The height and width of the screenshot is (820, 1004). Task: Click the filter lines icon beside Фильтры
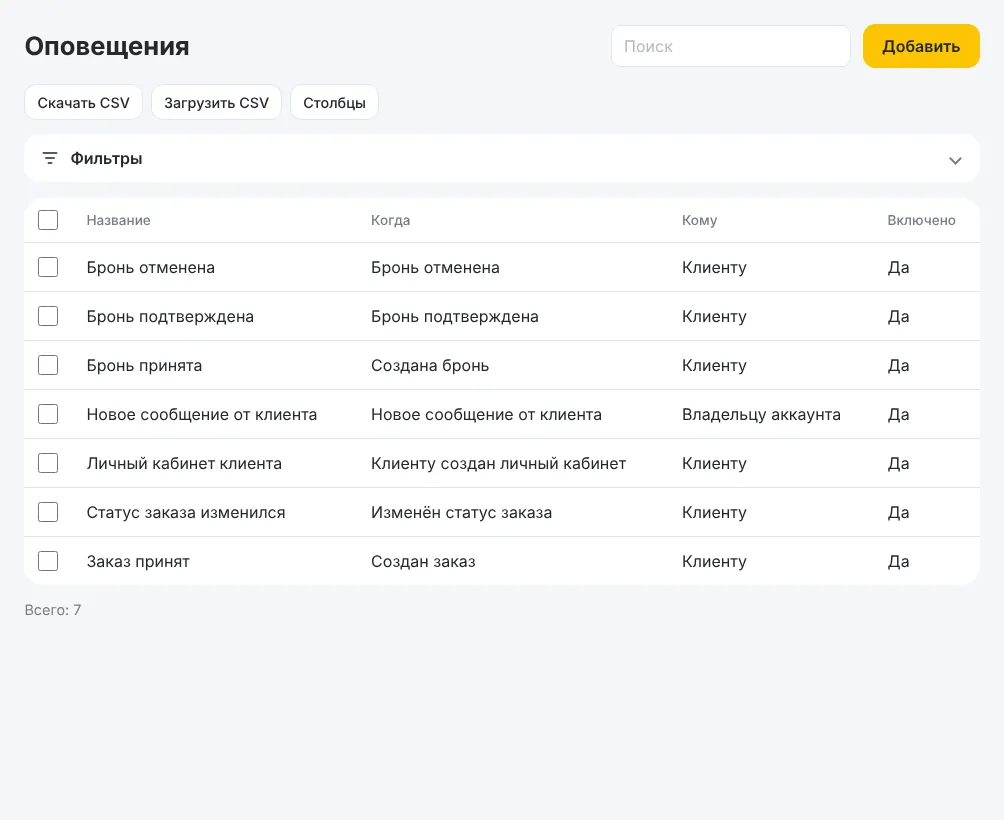50,158
